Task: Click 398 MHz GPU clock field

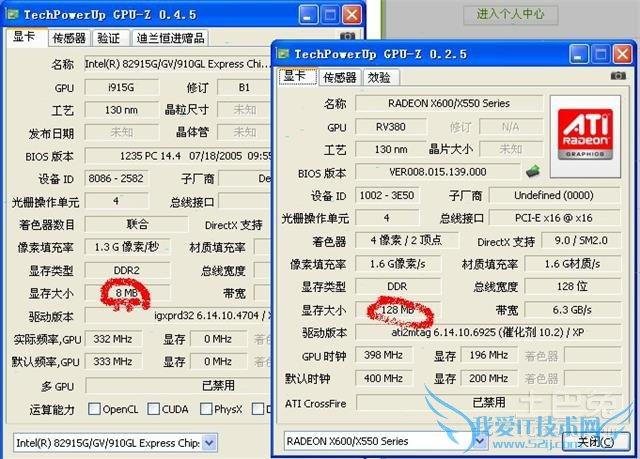Action: pos(384,355)
